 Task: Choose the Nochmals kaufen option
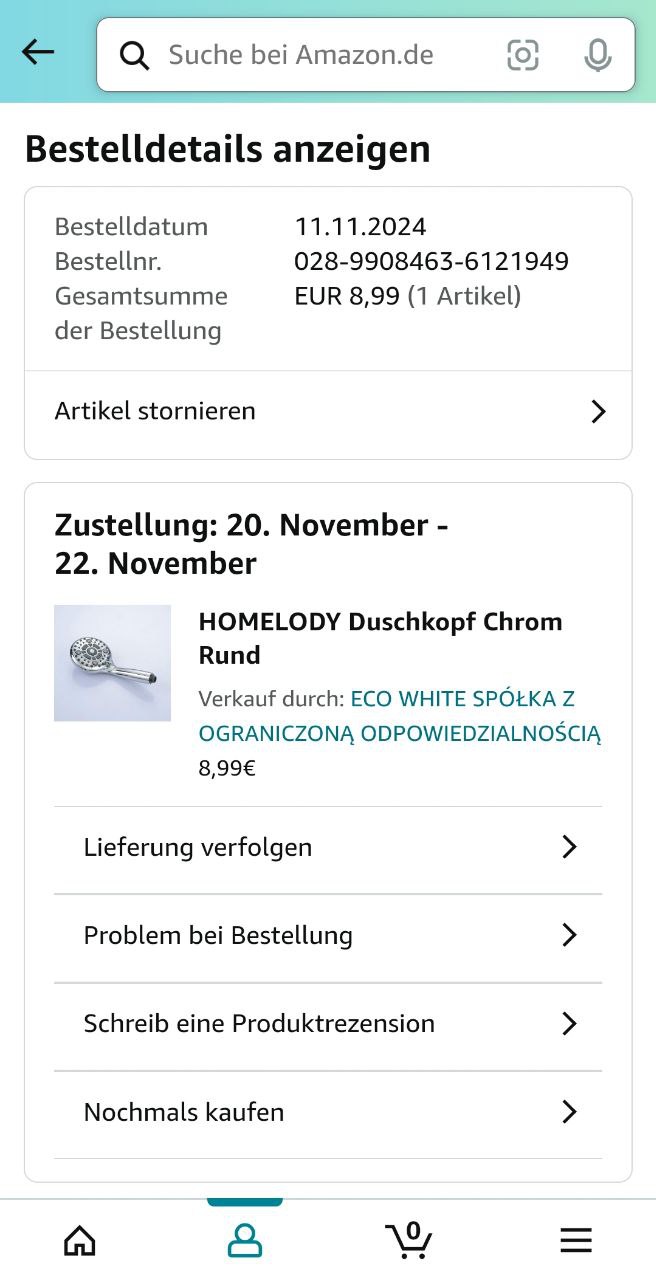(184, 1112)
